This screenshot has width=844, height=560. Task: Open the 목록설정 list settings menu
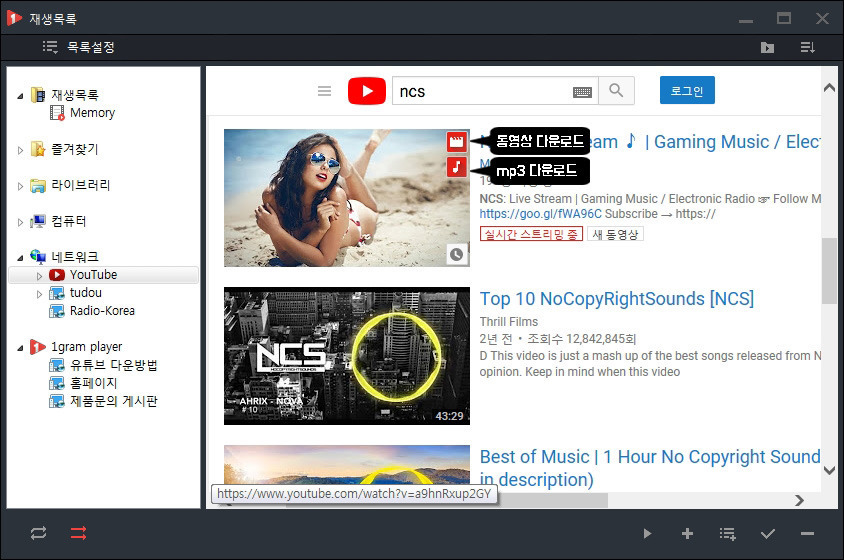tap(79, 47)
